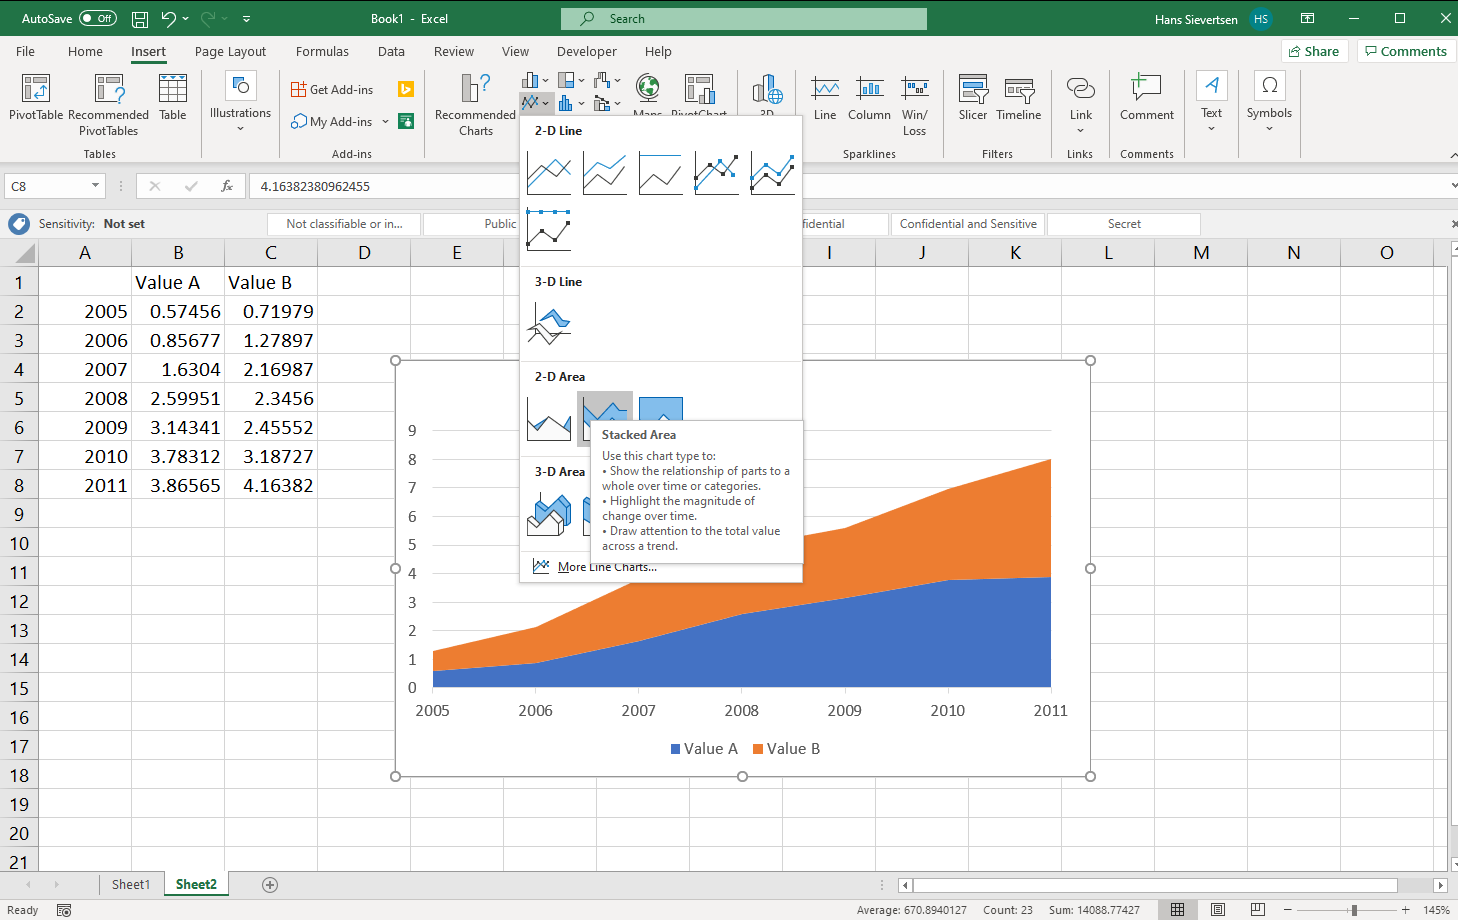
Task: Open the Developer tab
Action: [x=587, y=51]
